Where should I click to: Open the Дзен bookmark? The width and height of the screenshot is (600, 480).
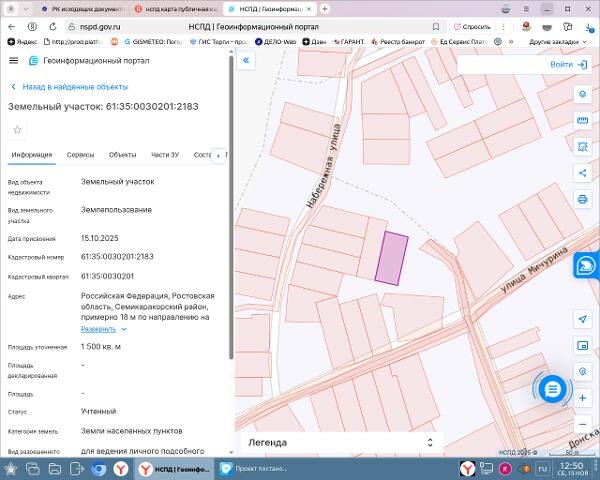[x=314, y=42]
